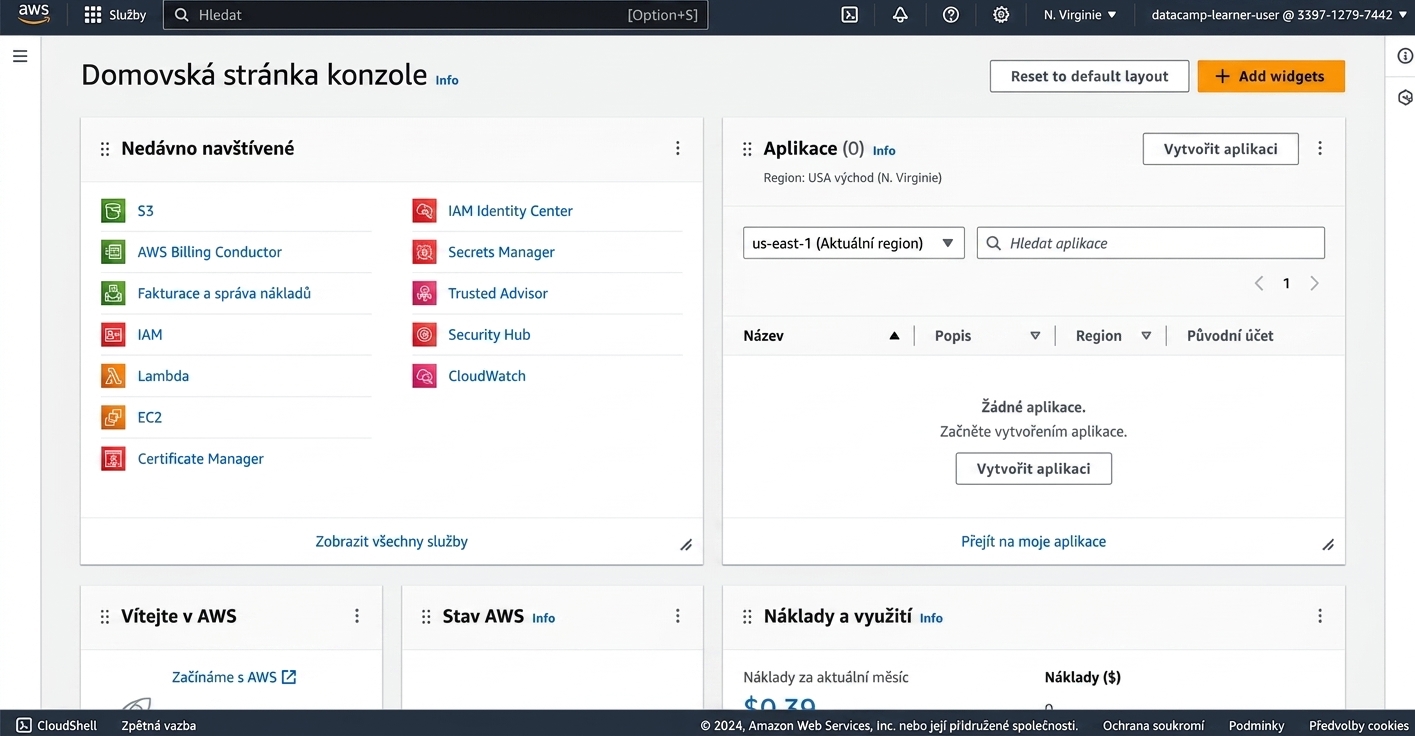This screenshot has width=1415, height=736.
Task: Open Ochrana soukromí footer link
Action: coord(1153,725)
